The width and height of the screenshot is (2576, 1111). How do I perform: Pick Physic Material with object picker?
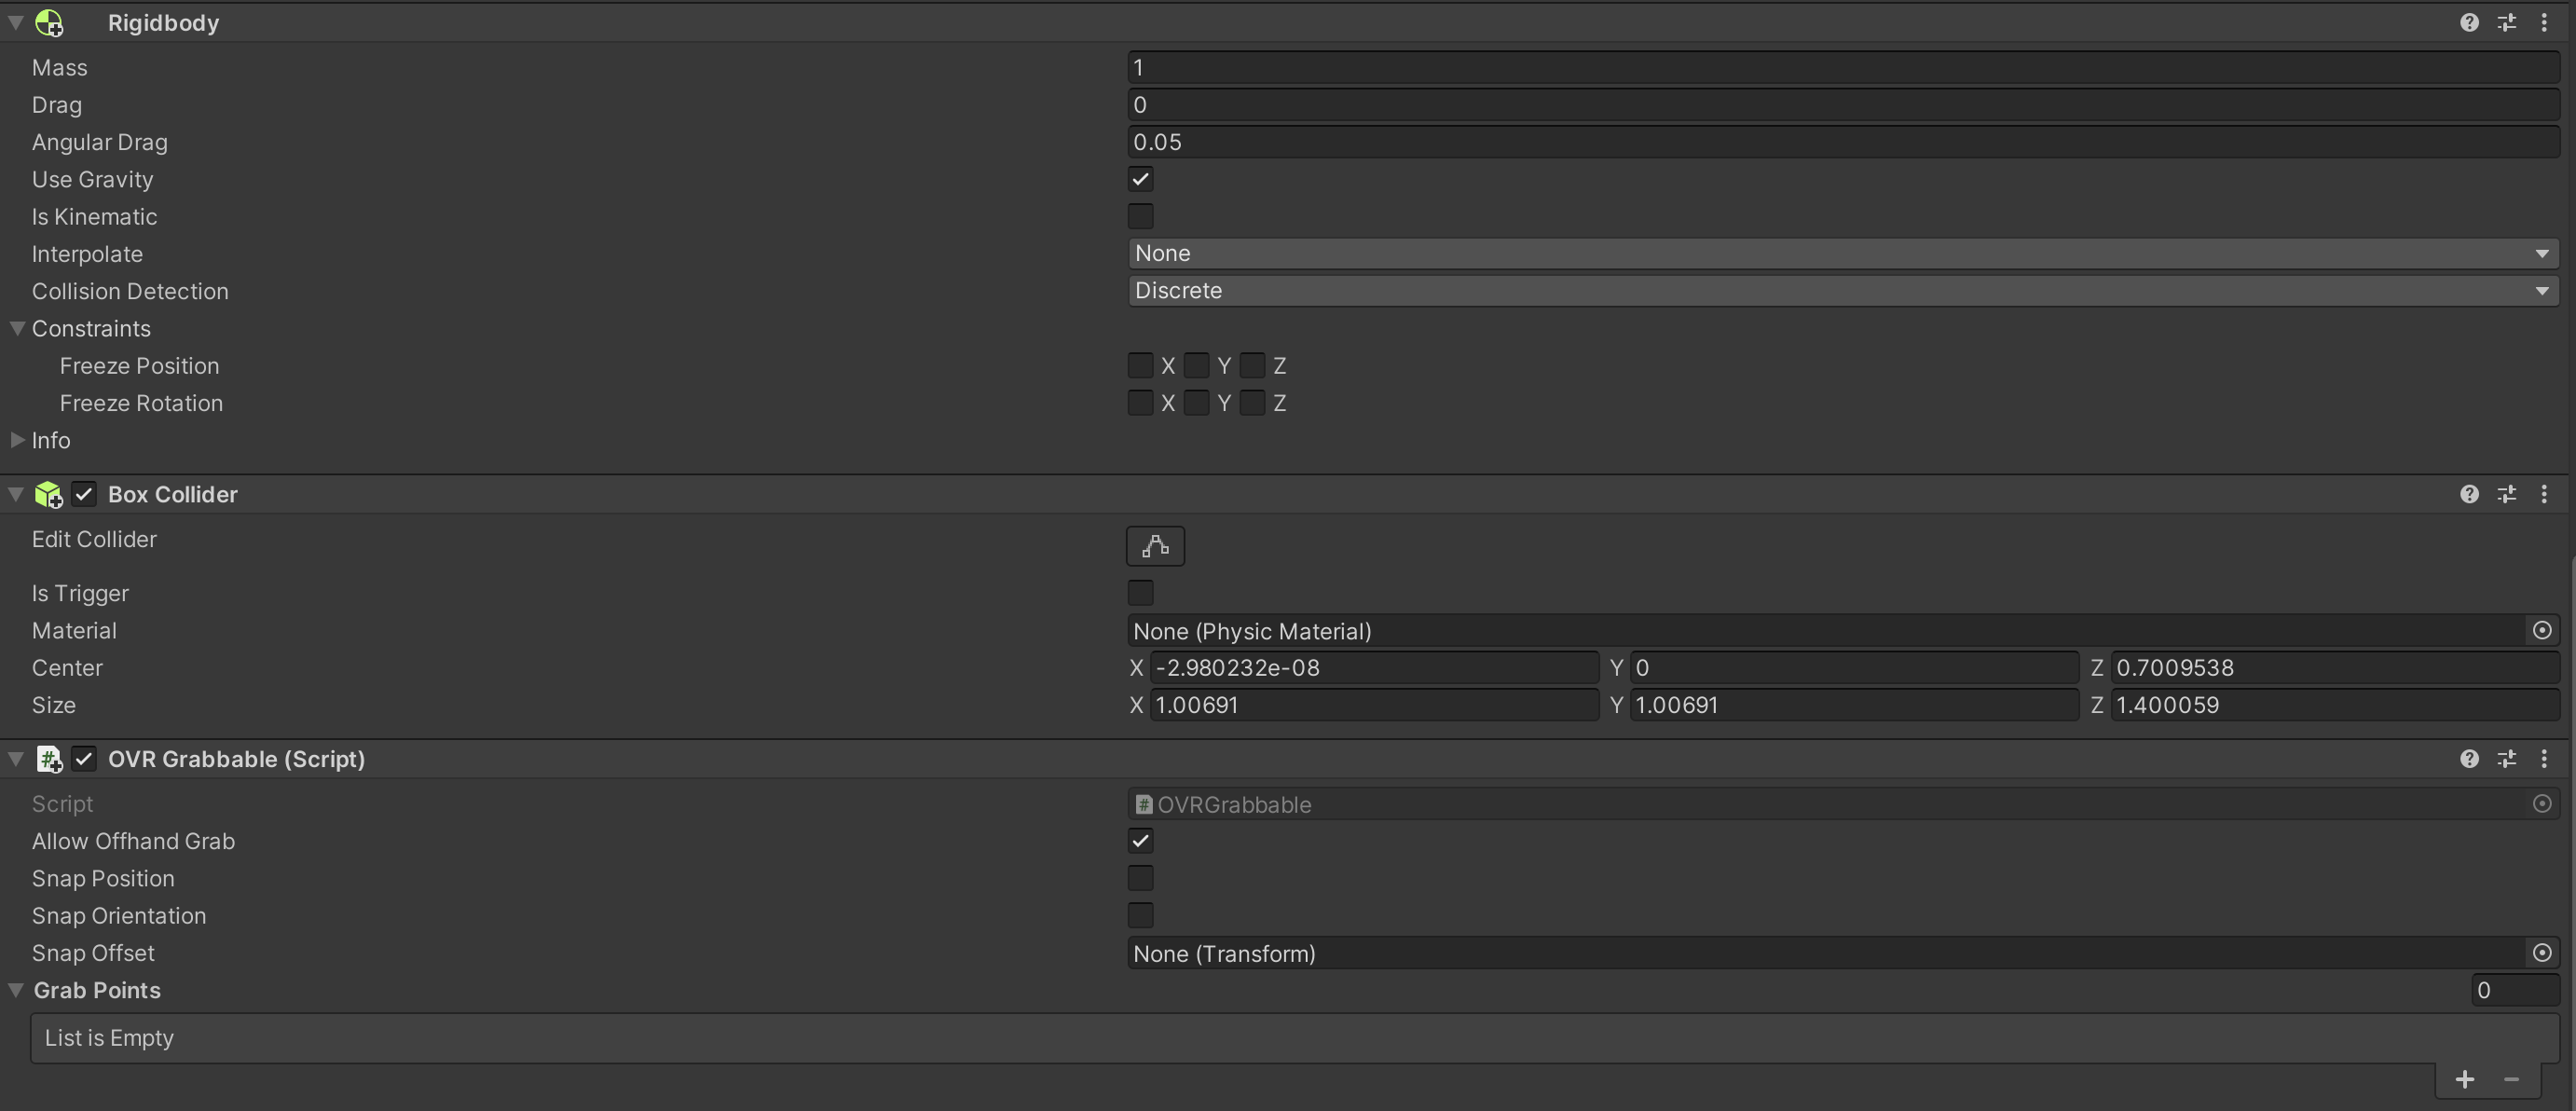coord(2542,630)
